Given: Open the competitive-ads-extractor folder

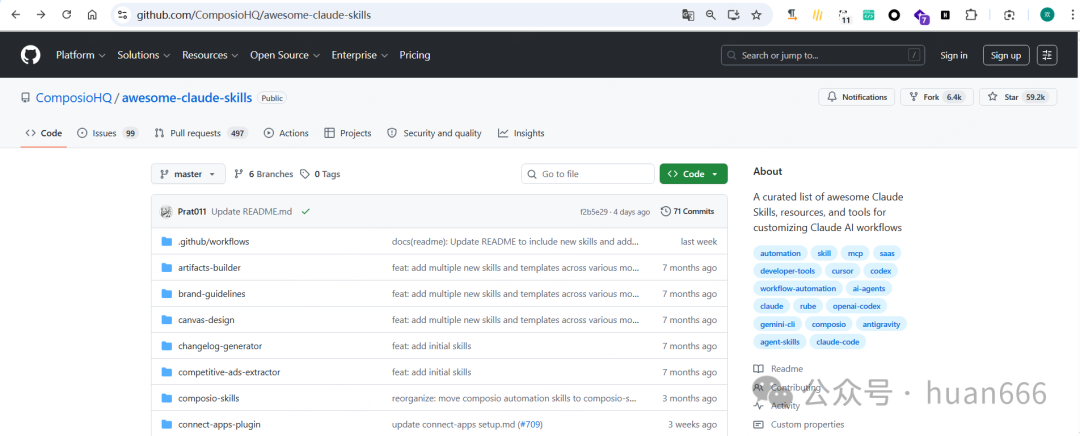Looking at the screenshot, I should [x=229, y=372].
